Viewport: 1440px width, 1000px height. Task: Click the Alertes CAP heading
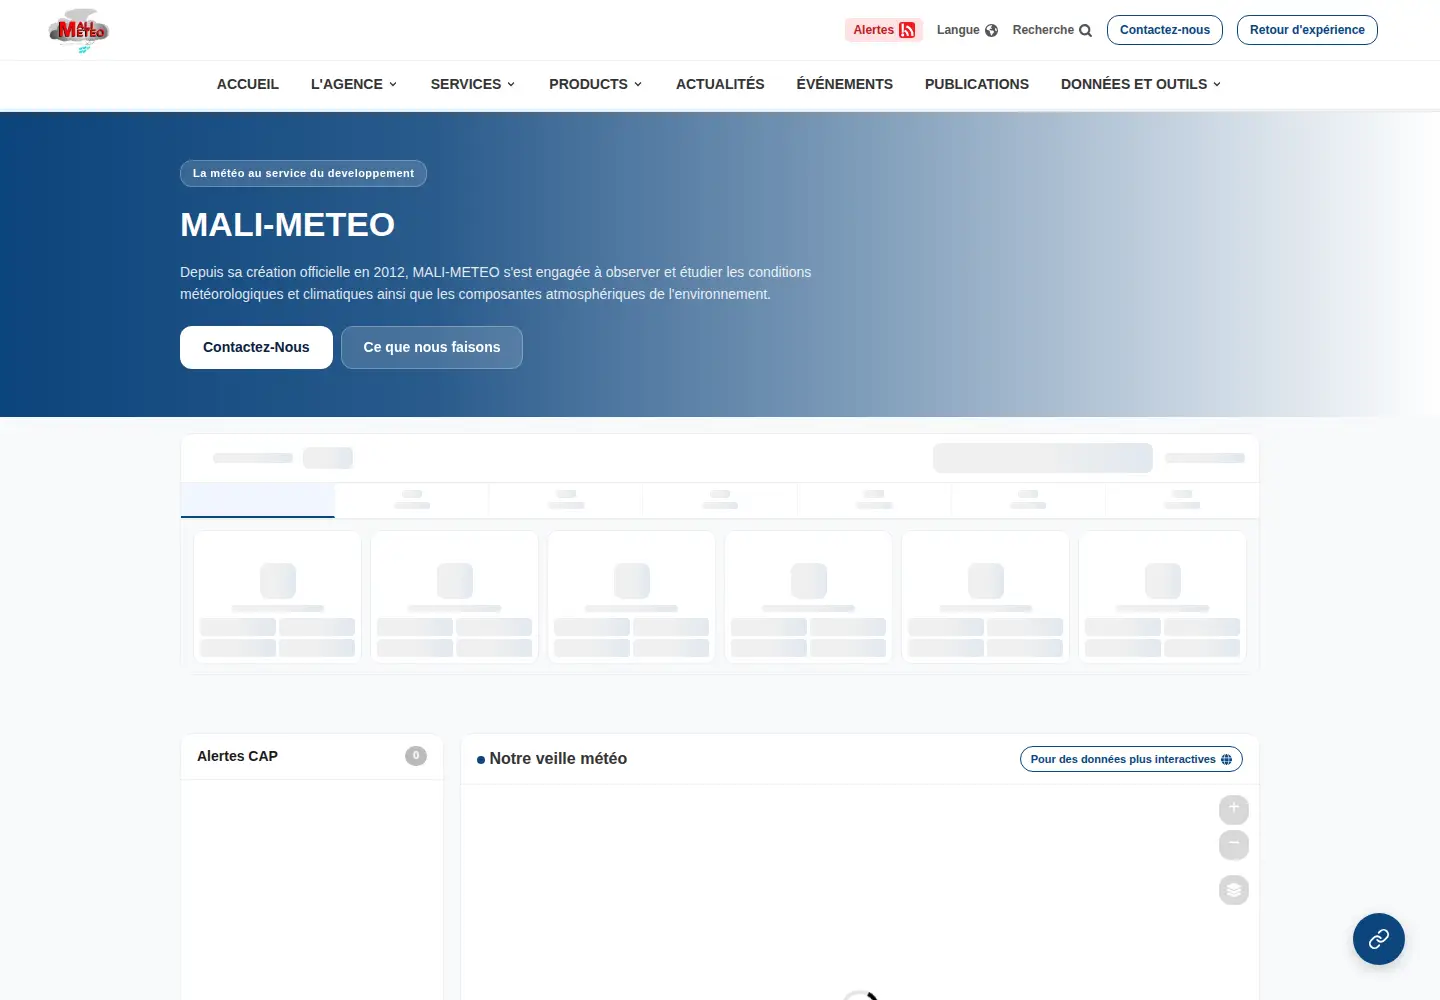238,756
